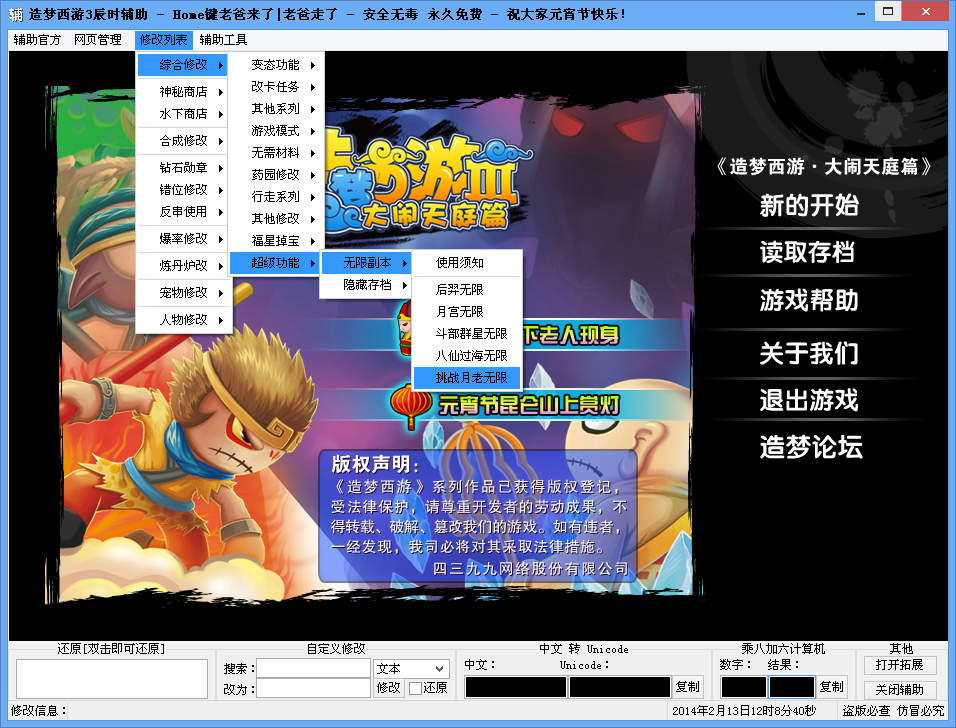Click the 还原 restore list box
The height and width of the screenshot is (728, 956).
(112, 678)
